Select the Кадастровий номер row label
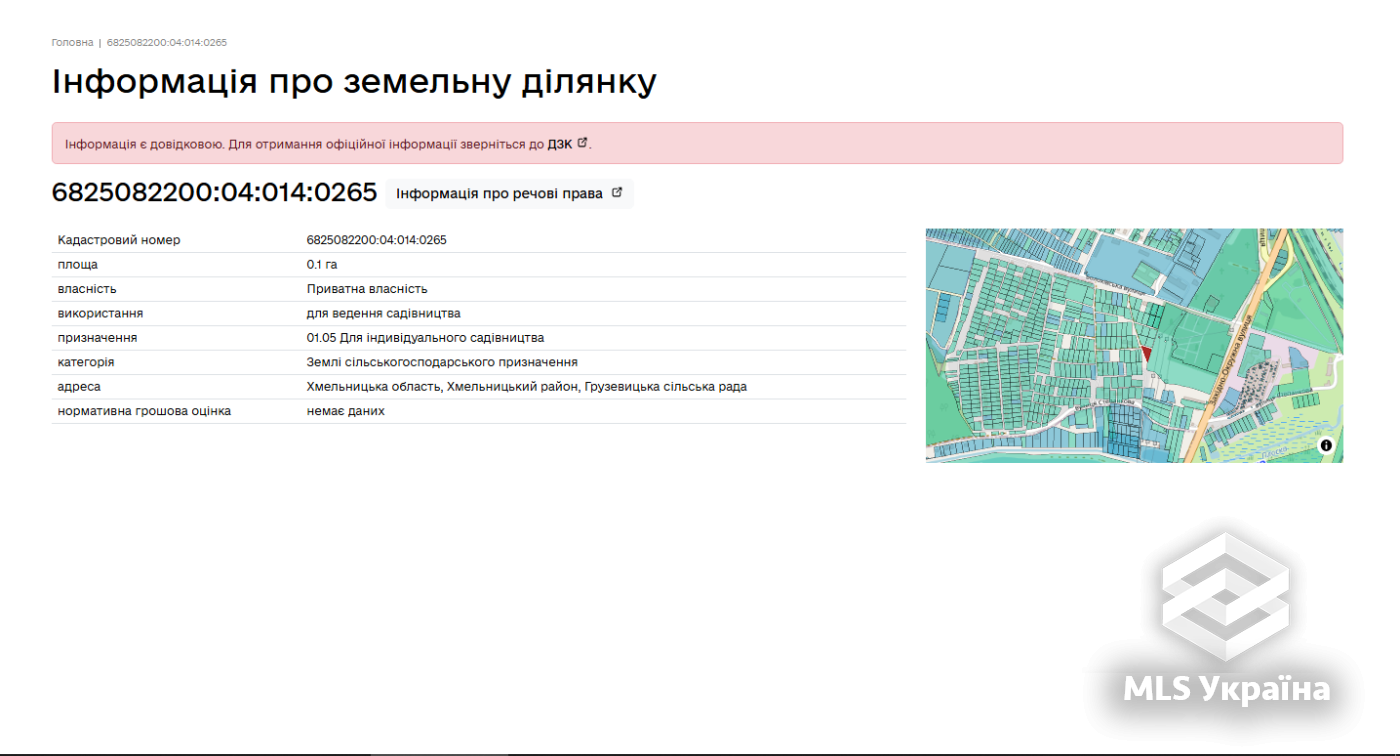Screen dimensions: 1400x756 tap(119, 240)
